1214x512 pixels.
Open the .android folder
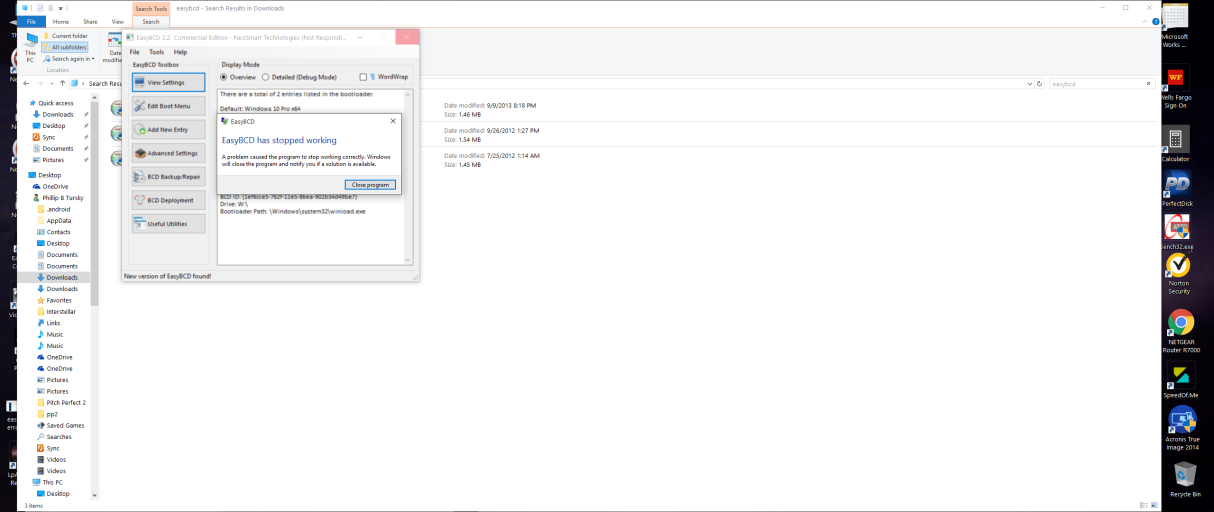tap(56, 209)
